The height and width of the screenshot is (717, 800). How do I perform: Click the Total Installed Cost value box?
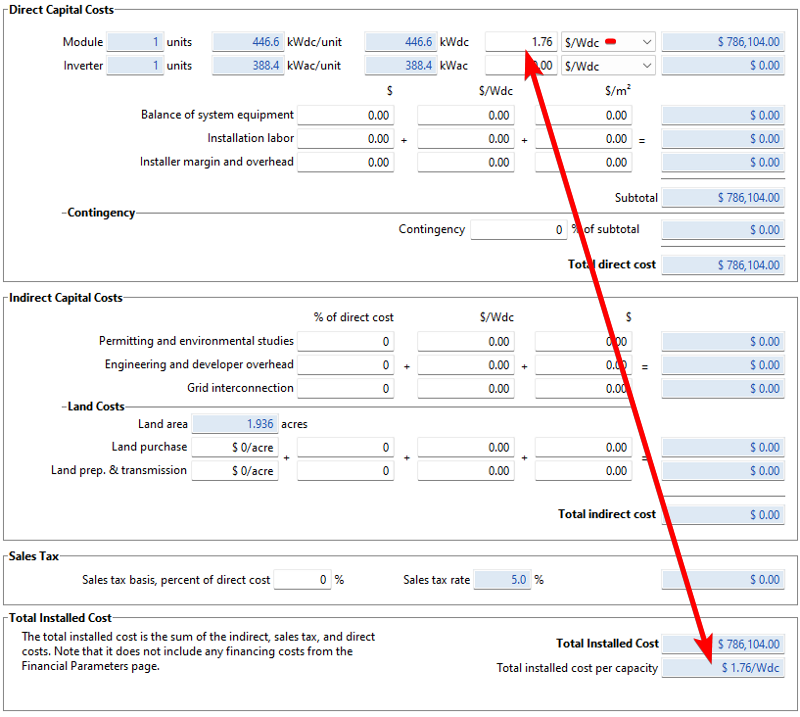point(722,644)
